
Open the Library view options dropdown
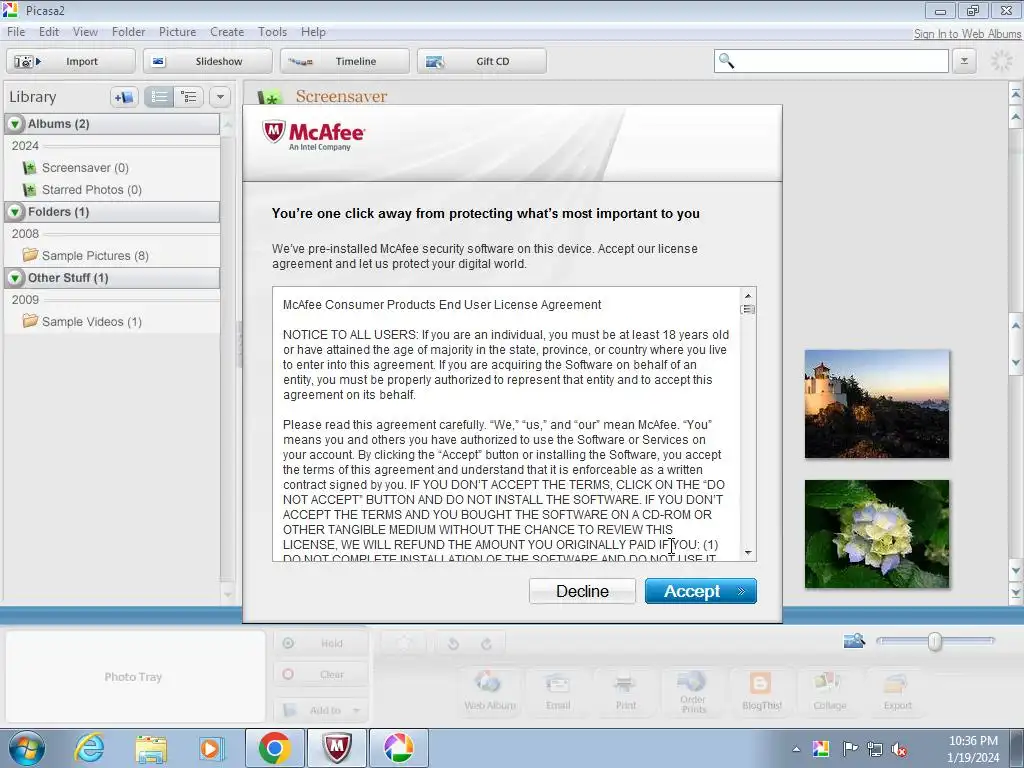click(220, 97)
